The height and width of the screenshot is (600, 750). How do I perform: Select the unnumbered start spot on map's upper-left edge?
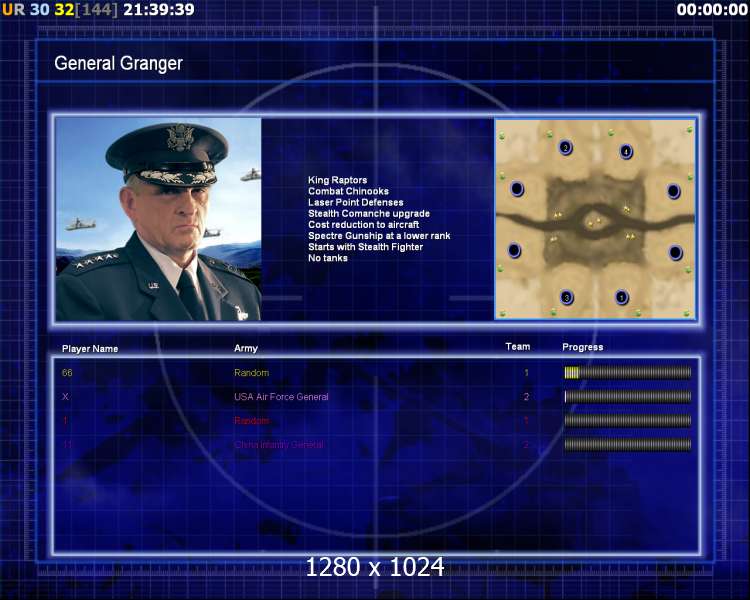point(517,189)
